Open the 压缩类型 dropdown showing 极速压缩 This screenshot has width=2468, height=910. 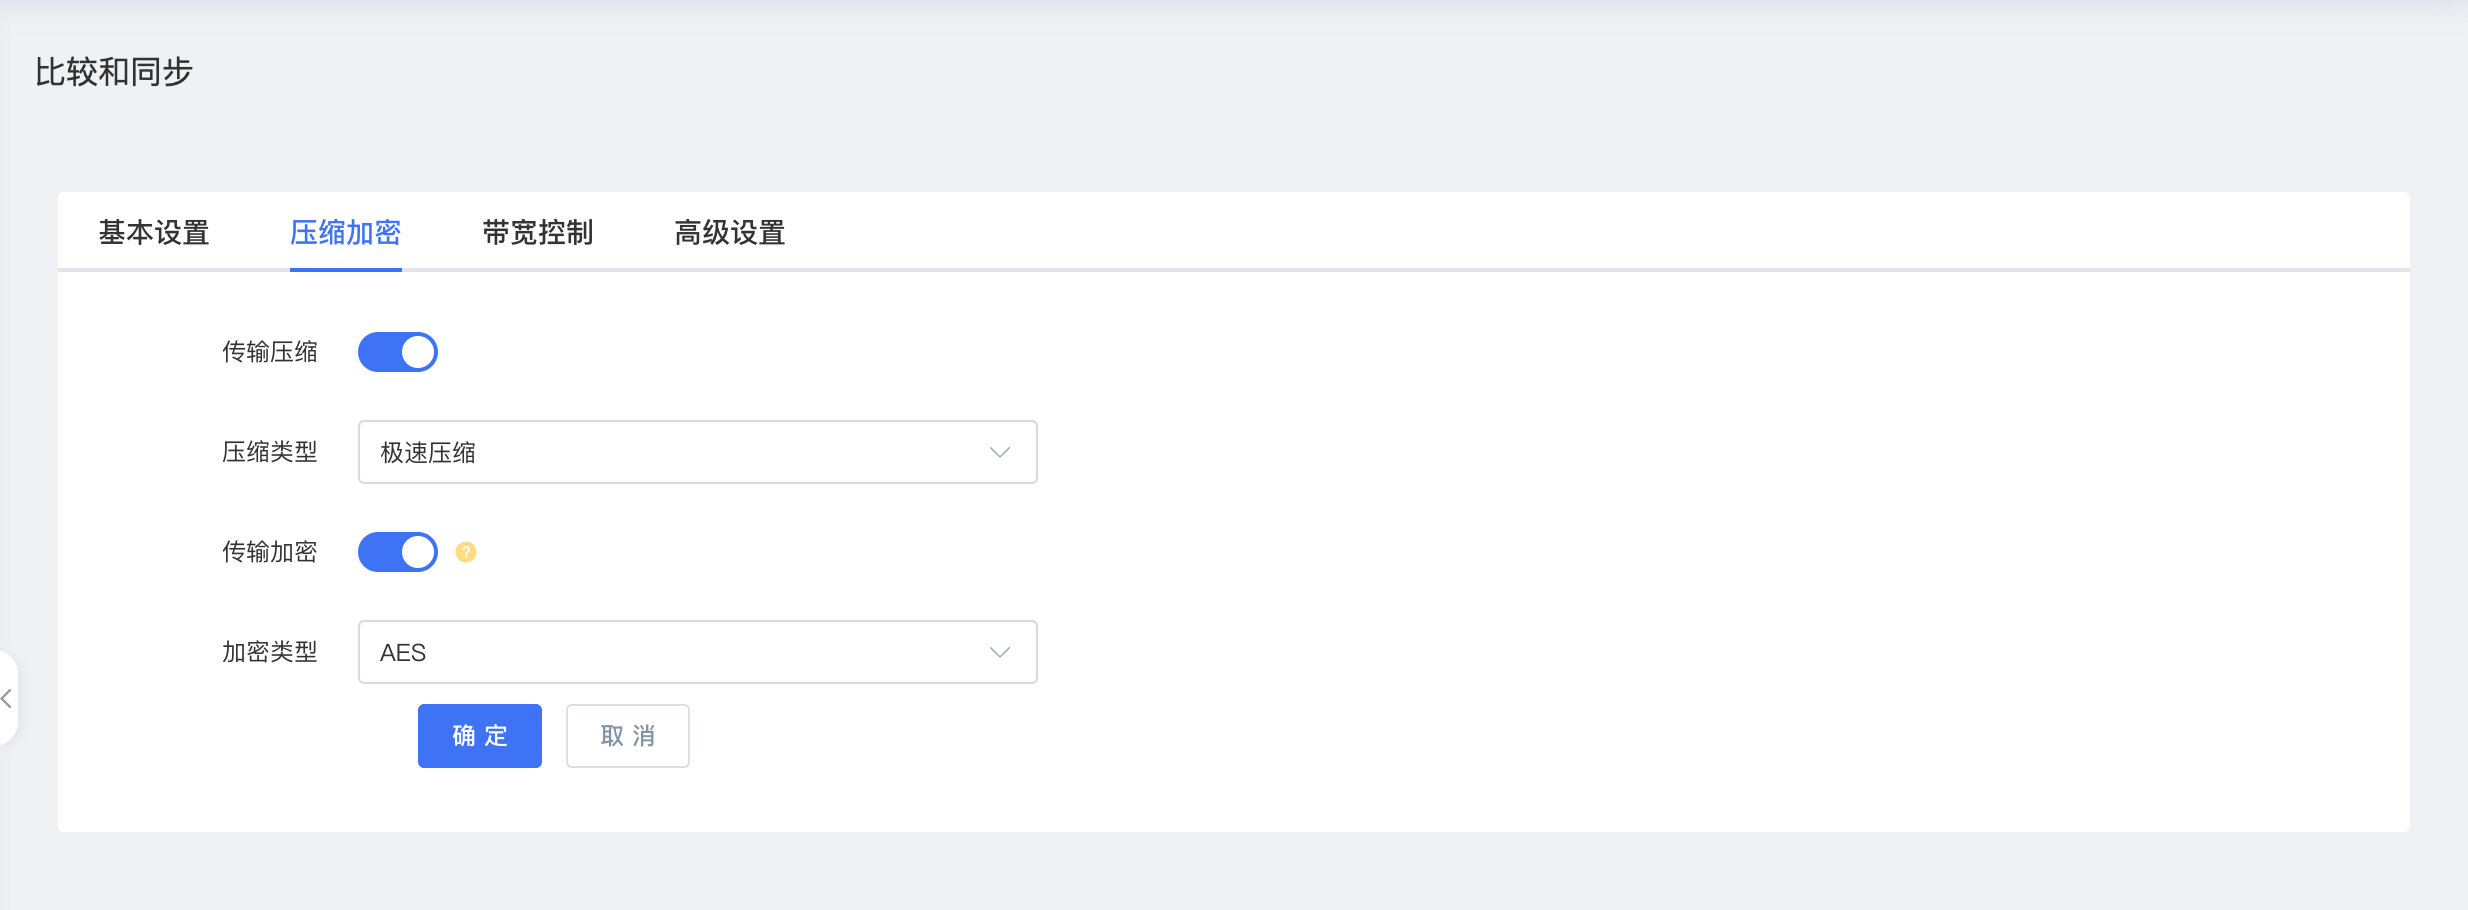pos(698,452)
